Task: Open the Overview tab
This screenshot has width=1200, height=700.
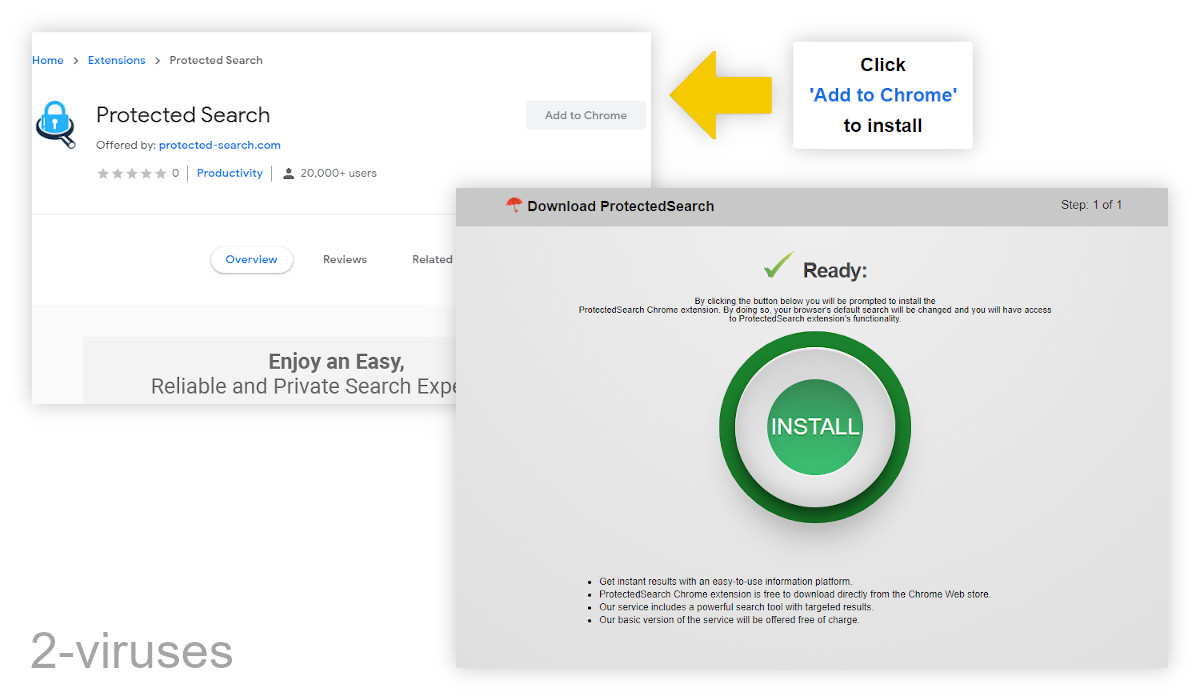Action: click(x=251, y=259)
